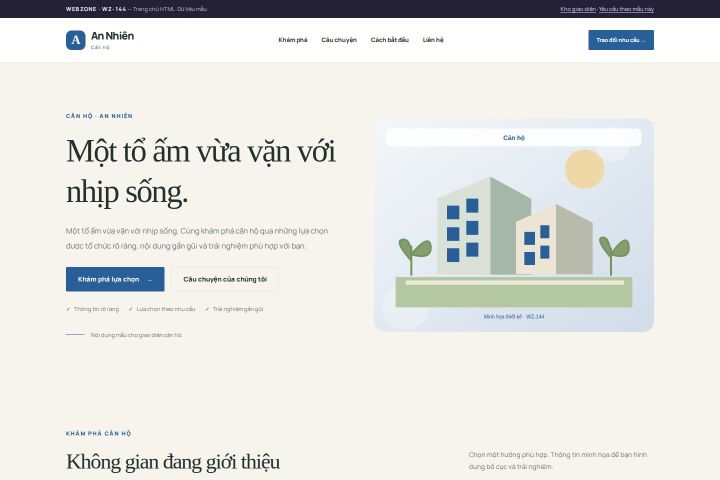The image size is (720, 480).
Task: Click the Khám phá lựa chọn button
Action: click(115, 279)
